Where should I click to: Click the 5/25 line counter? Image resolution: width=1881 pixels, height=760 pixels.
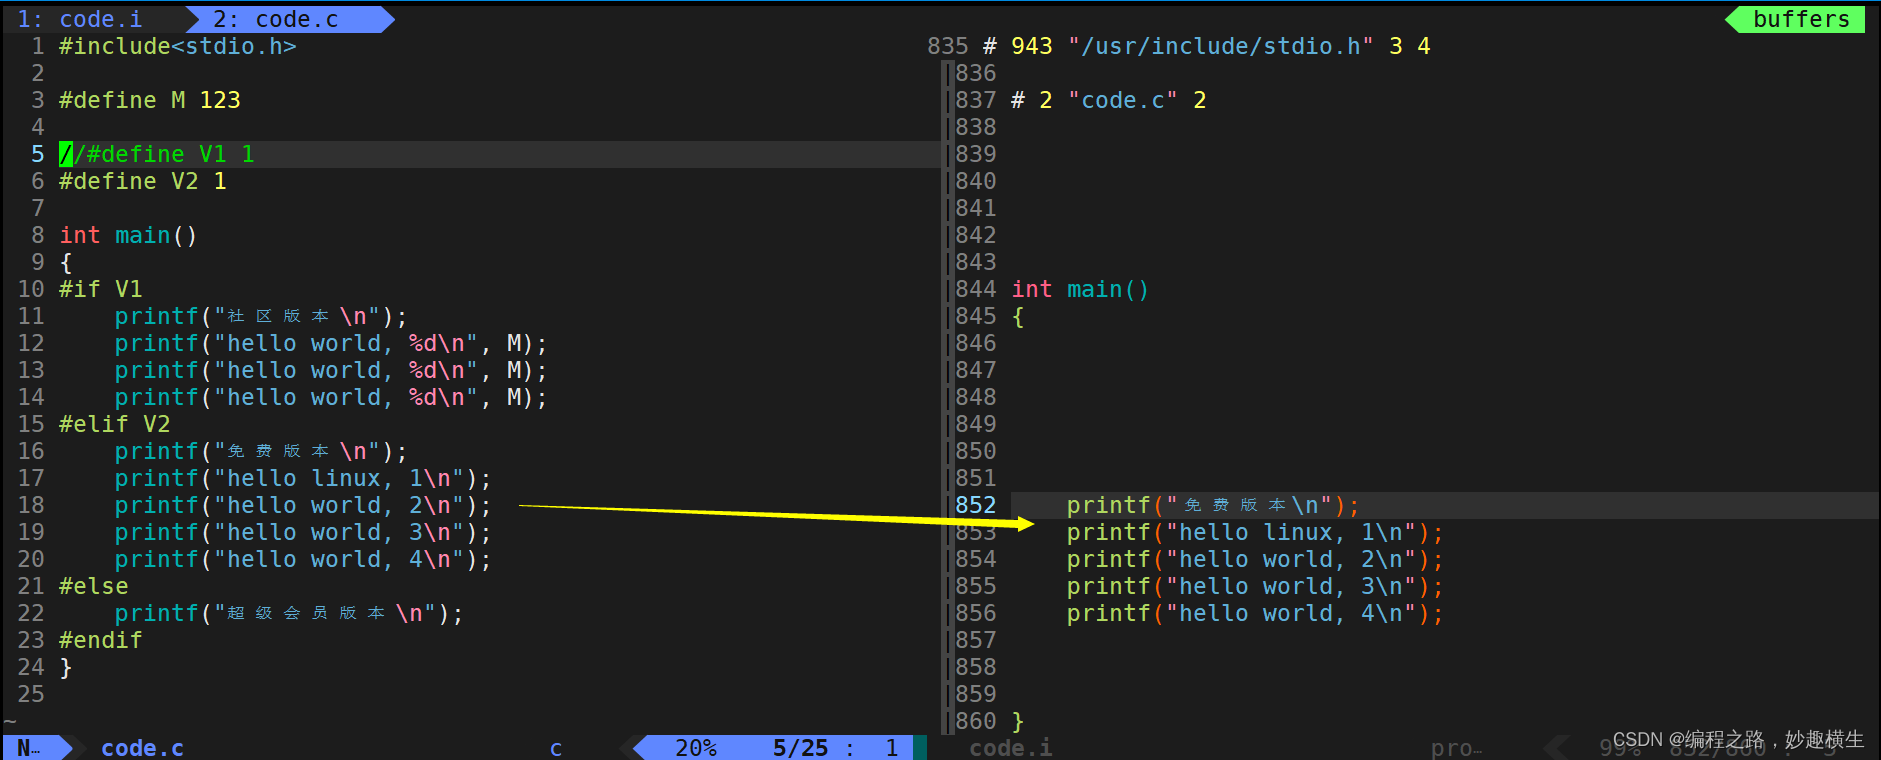[800, 747]
